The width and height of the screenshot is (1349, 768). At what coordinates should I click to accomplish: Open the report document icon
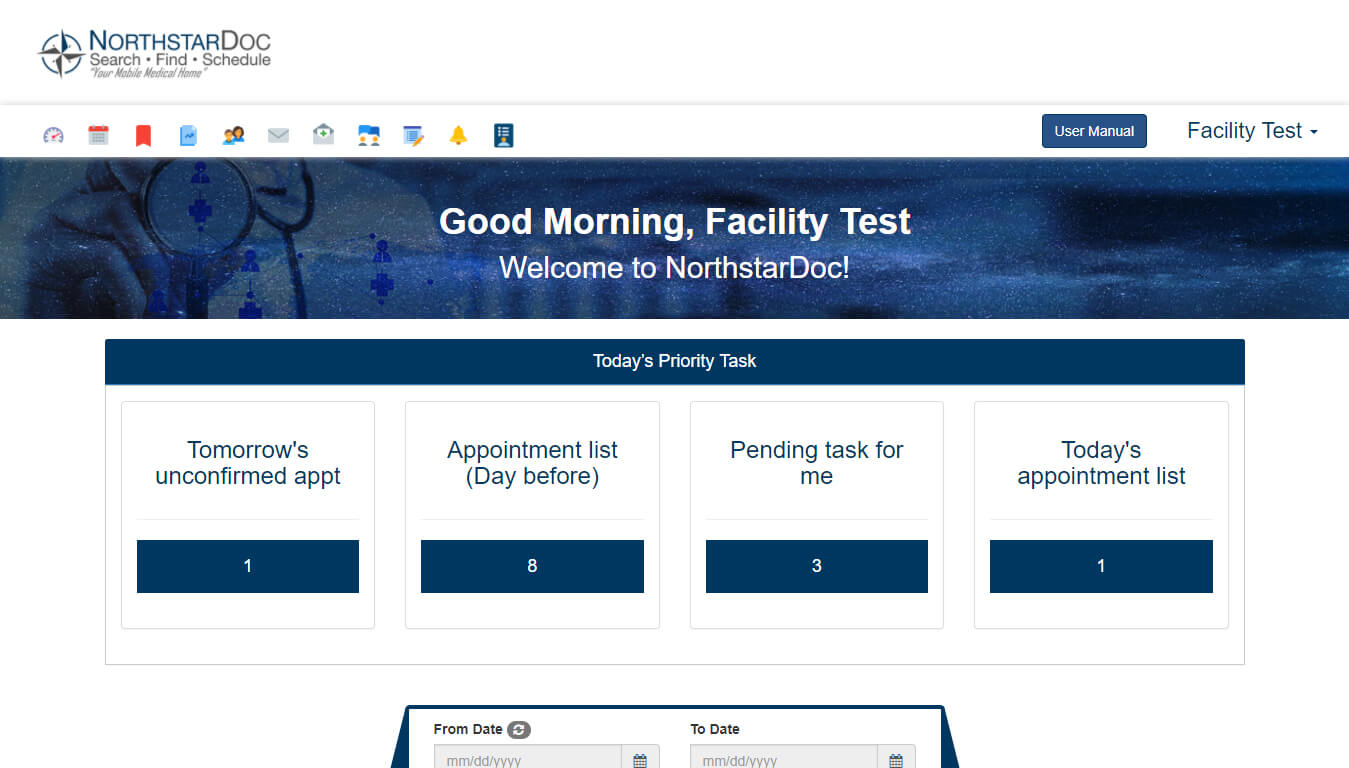coord(187,133)
